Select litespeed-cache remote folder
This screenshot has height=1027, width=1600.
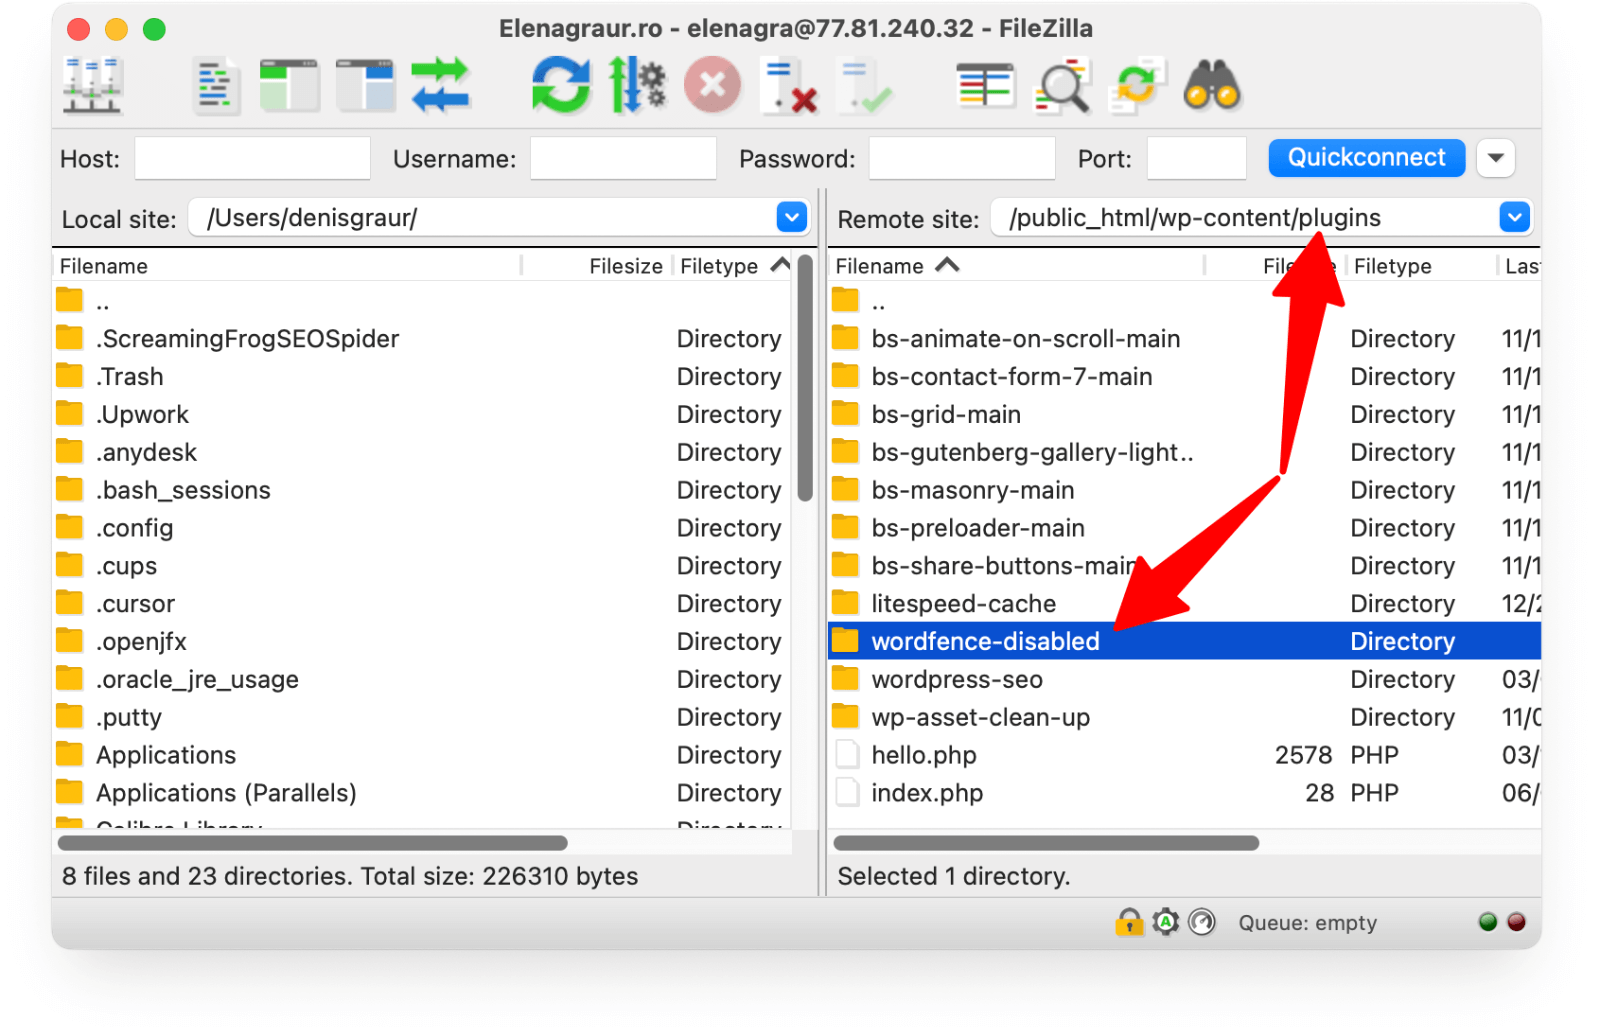1184,603
